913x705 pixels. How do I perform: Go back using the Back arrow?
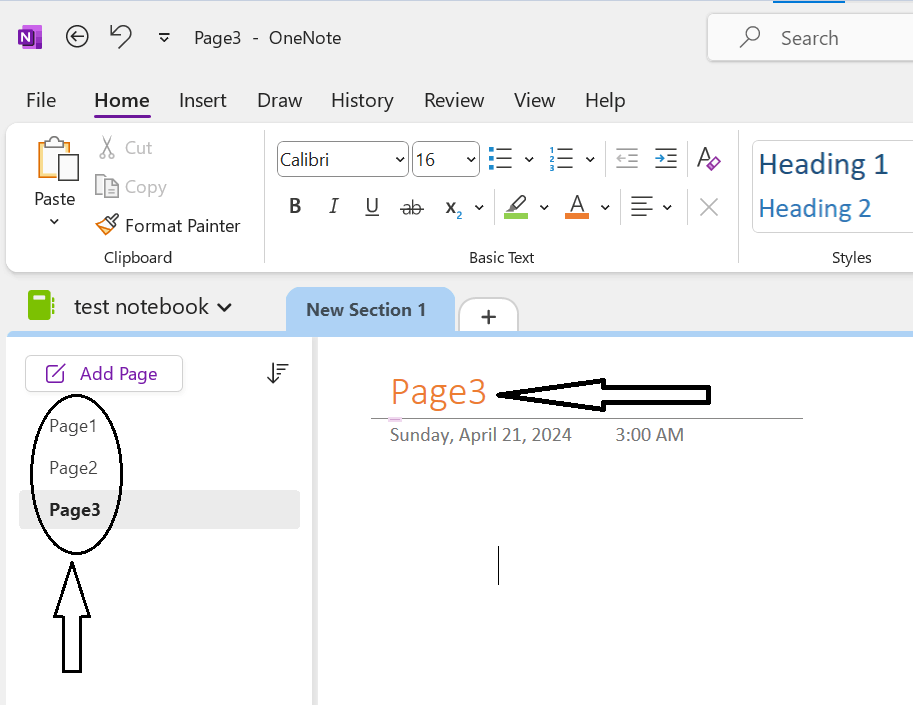point(77,37)
